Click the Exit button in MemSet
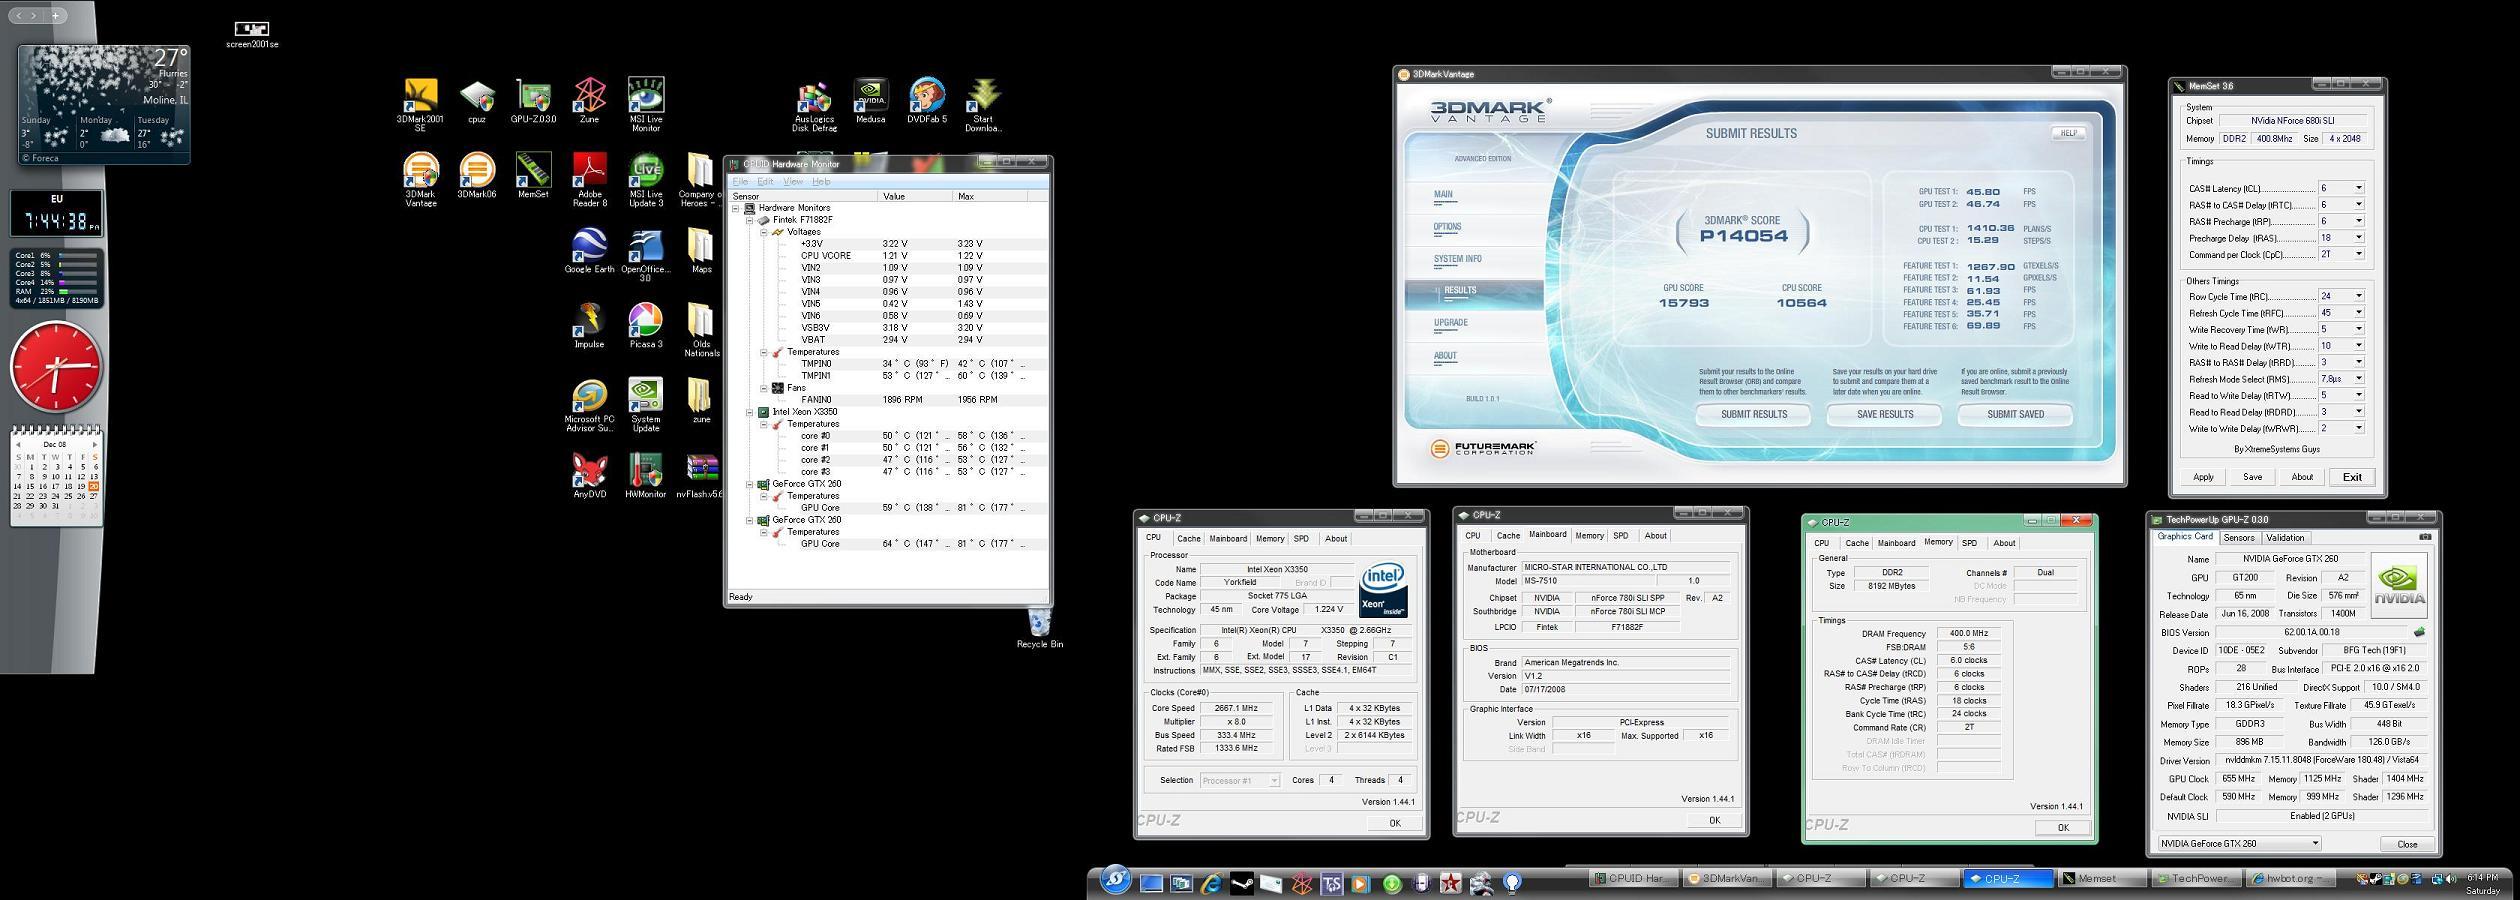2520x900 pixels. (x=2352, y=477)
